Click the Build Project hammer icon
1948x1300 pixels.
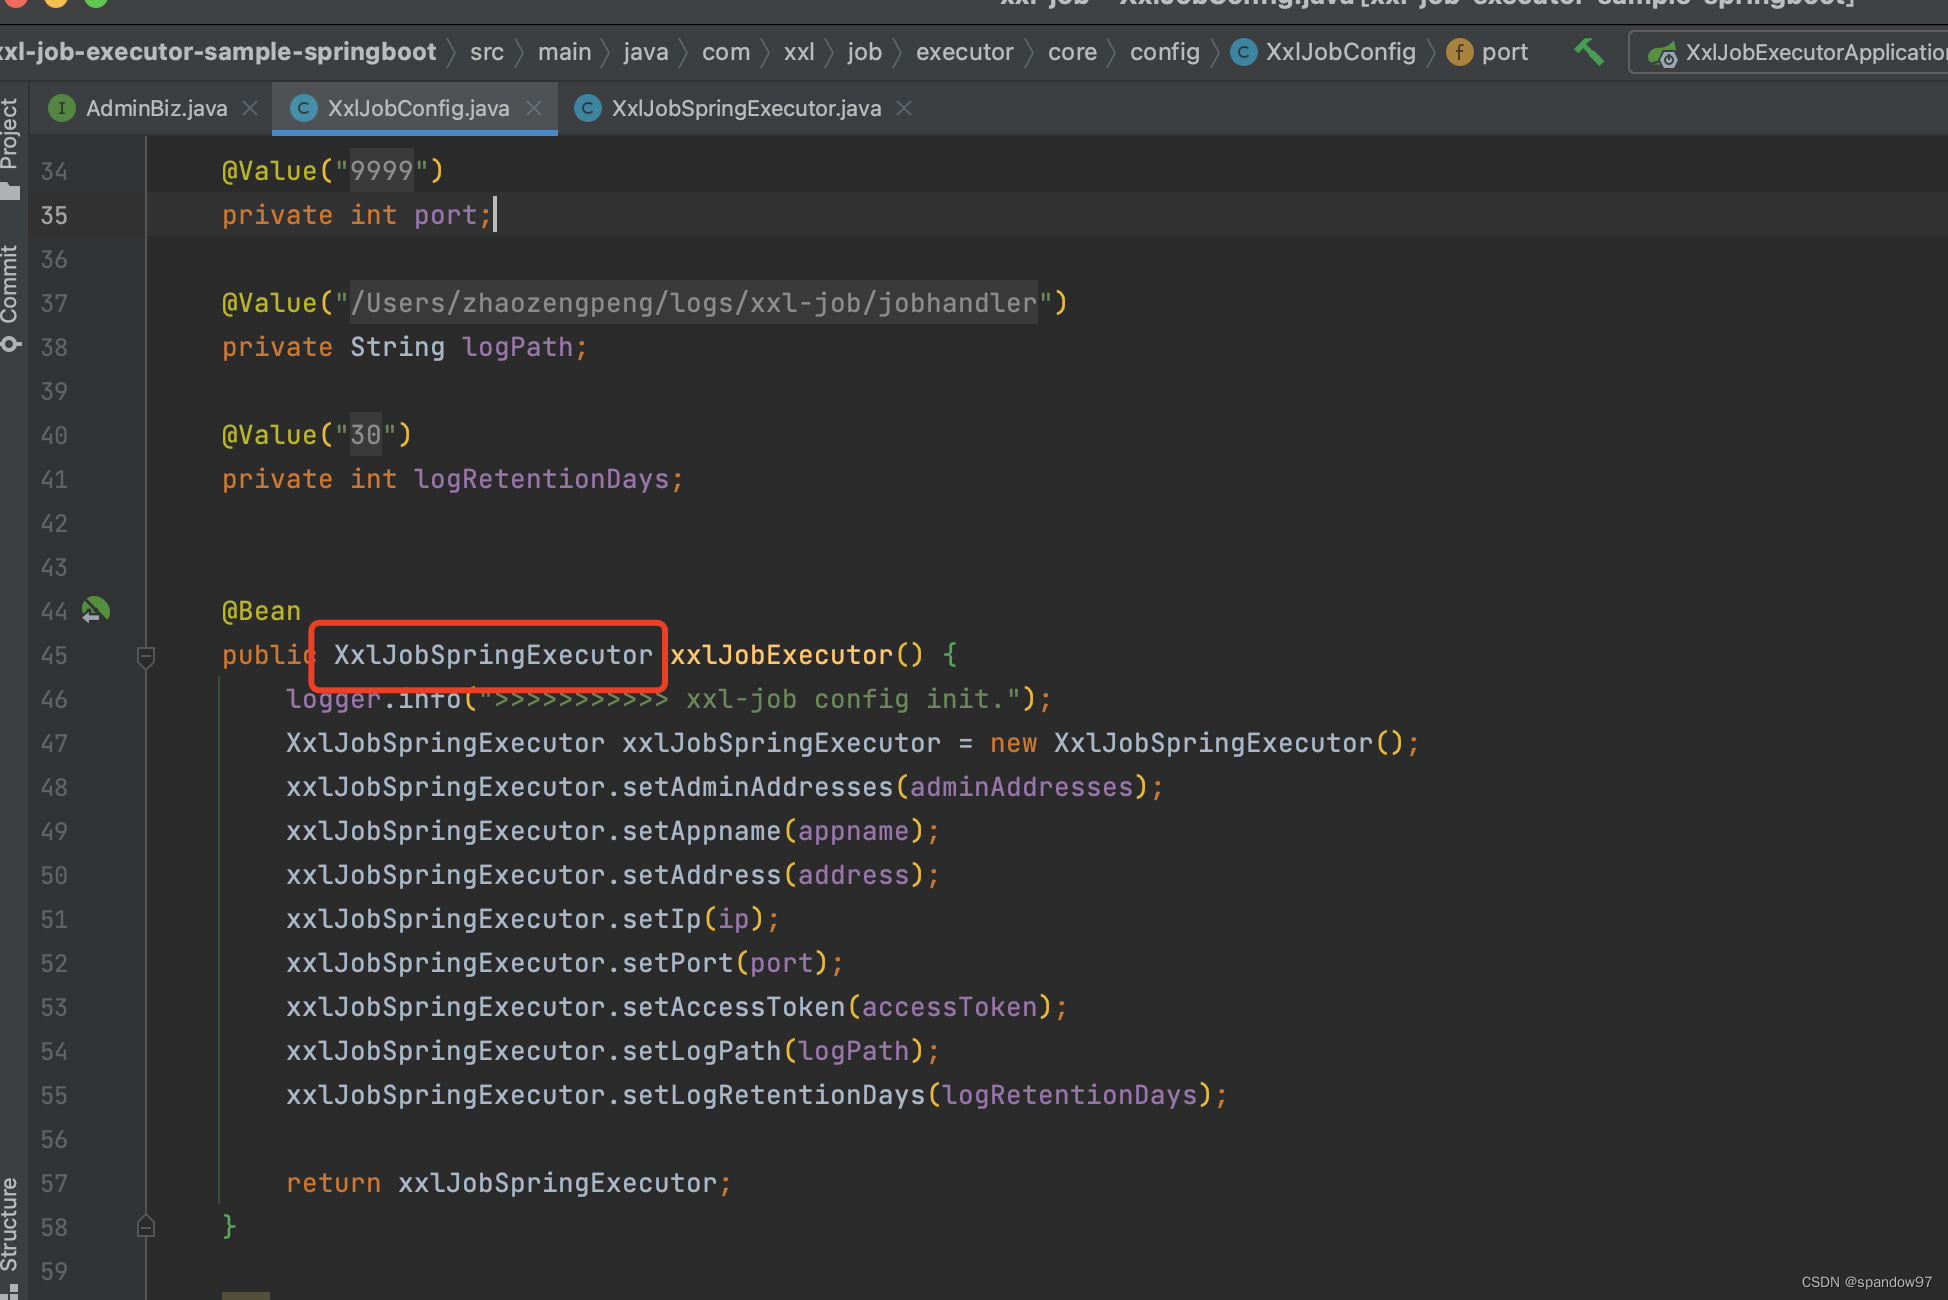click(1588, 52)
